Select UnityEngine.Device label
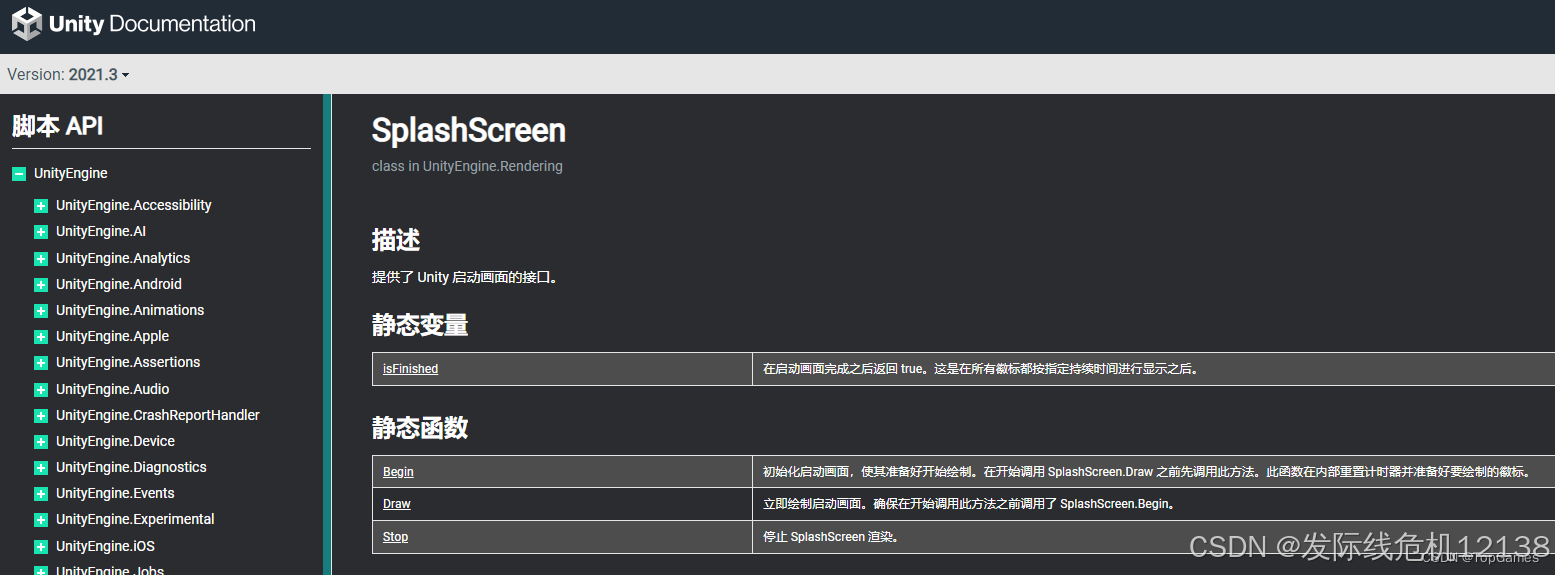 pos(116,441)
